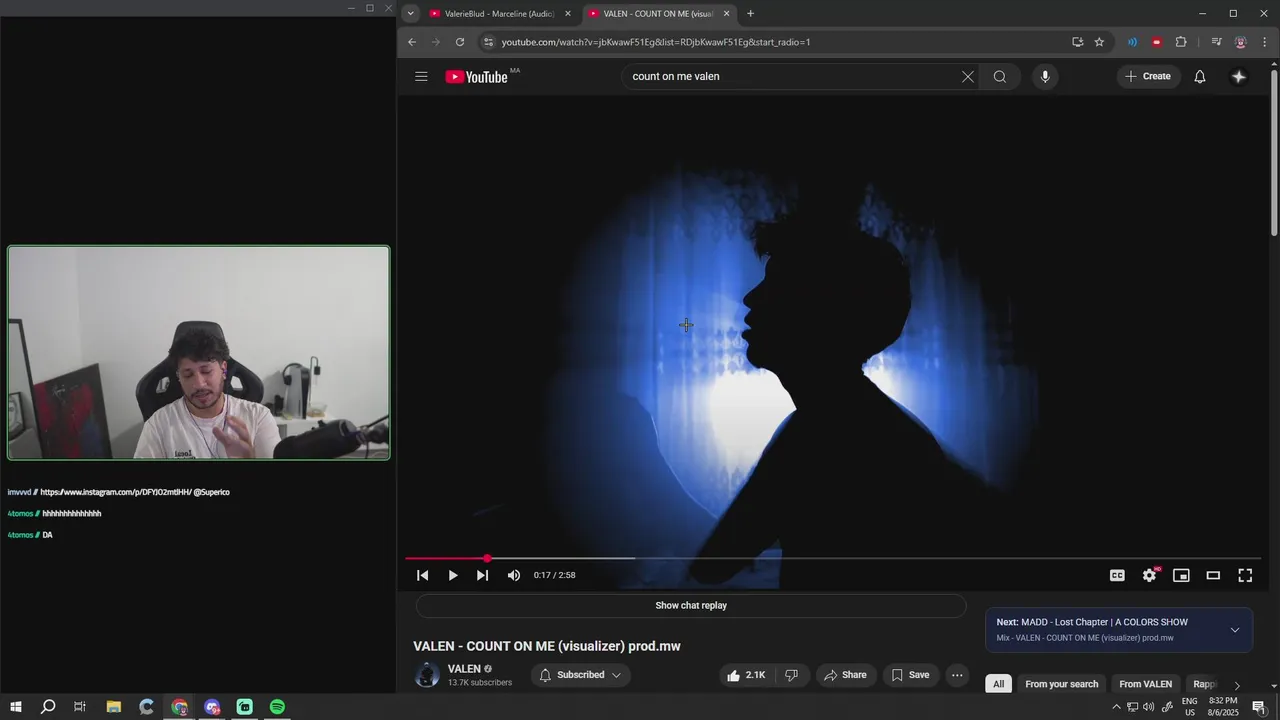
Task: Open the VALEN channel name link
Action: 464,669
